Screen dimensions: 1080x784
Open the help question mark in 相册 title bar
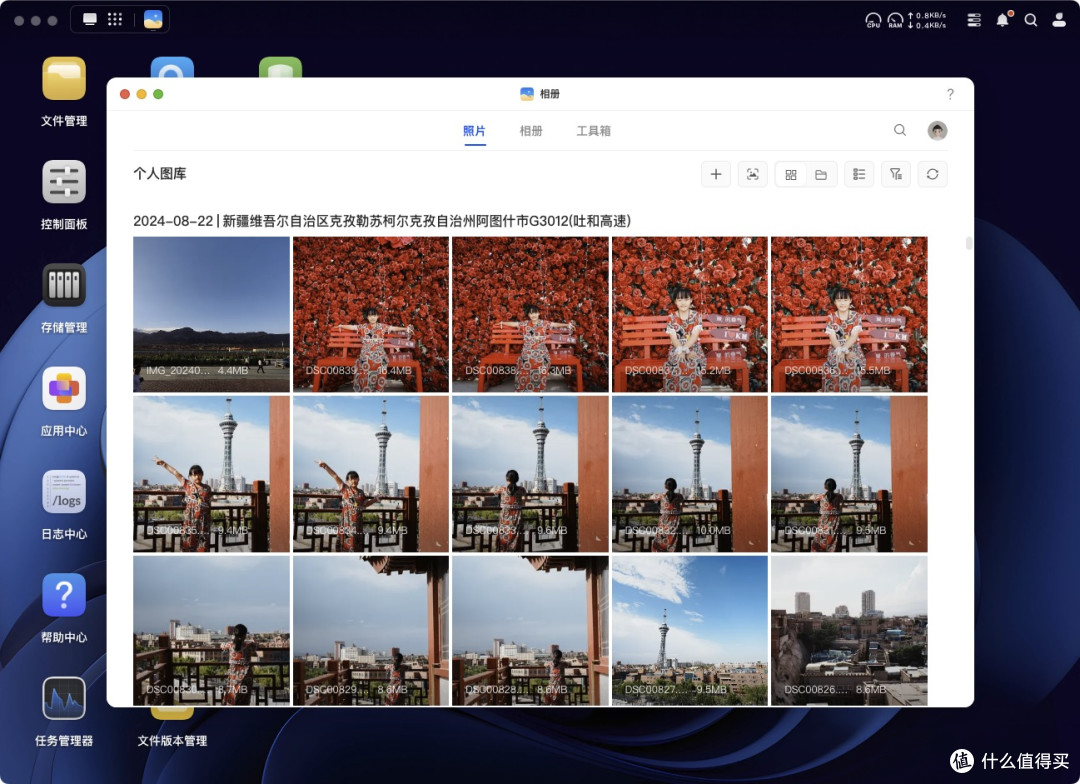pos(950,94)
